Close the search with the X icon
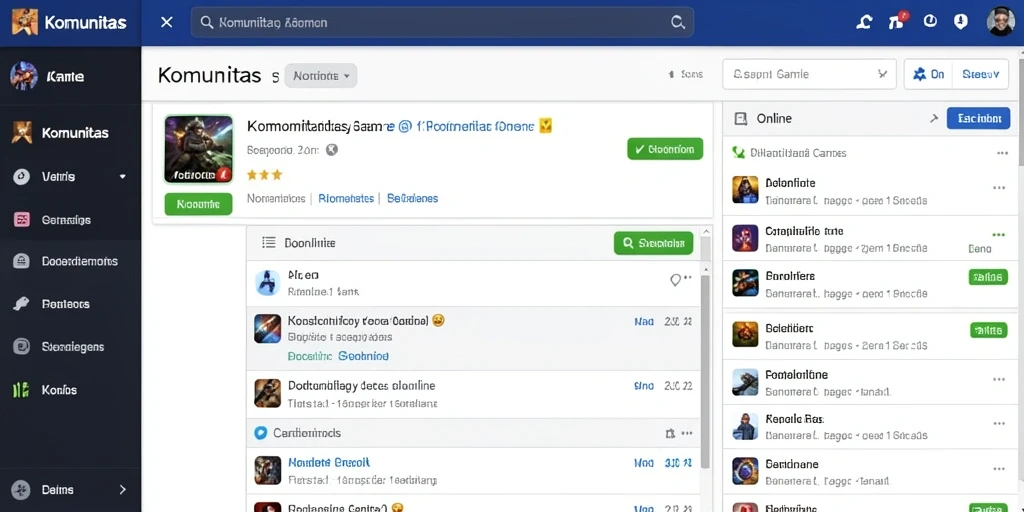The height and width of the screenshot is (512, 1024). pyautogui.click(x=167, y=22)
